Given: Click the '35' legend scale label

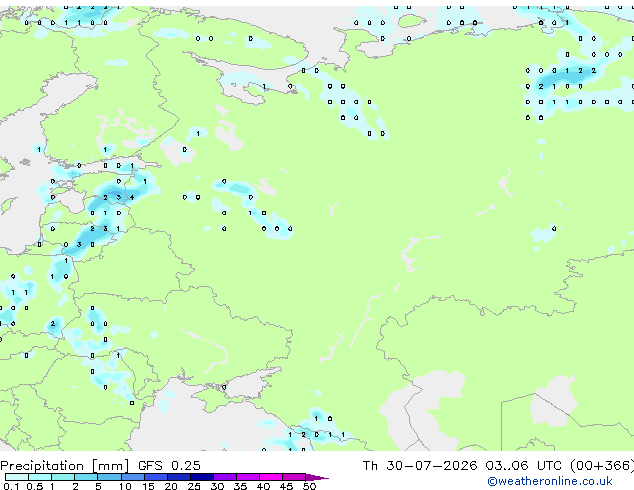Looking at the screenshot, I should (x=240, y=486).
